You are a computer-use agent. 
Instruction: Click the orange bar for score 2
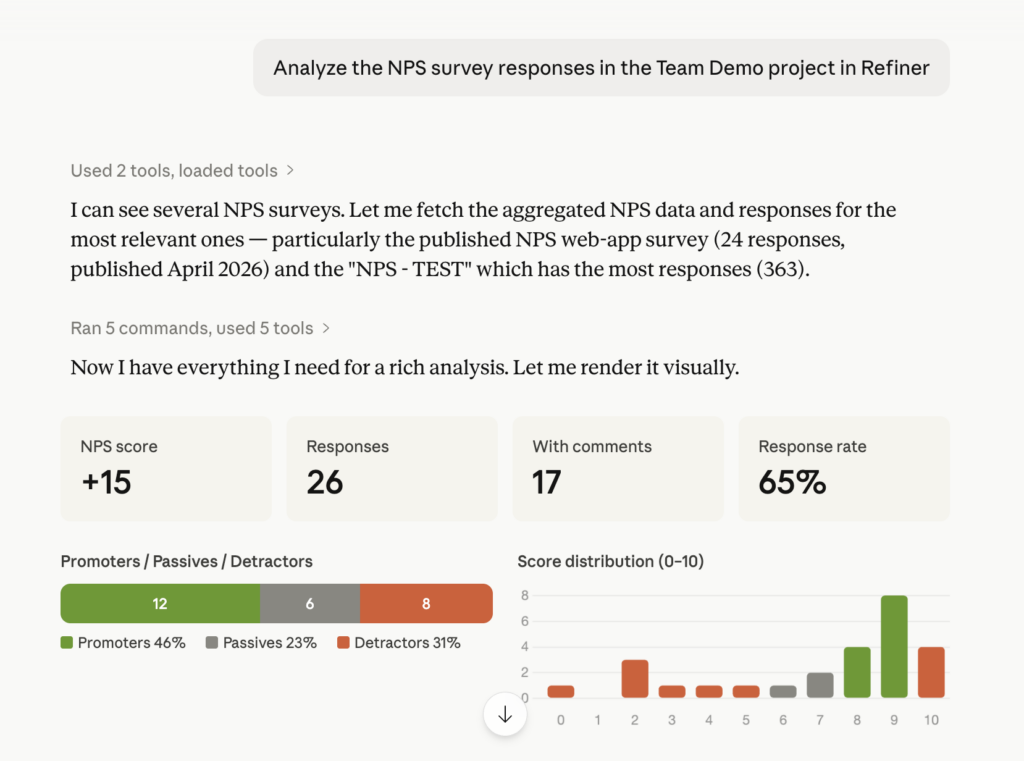coord(635,679)
